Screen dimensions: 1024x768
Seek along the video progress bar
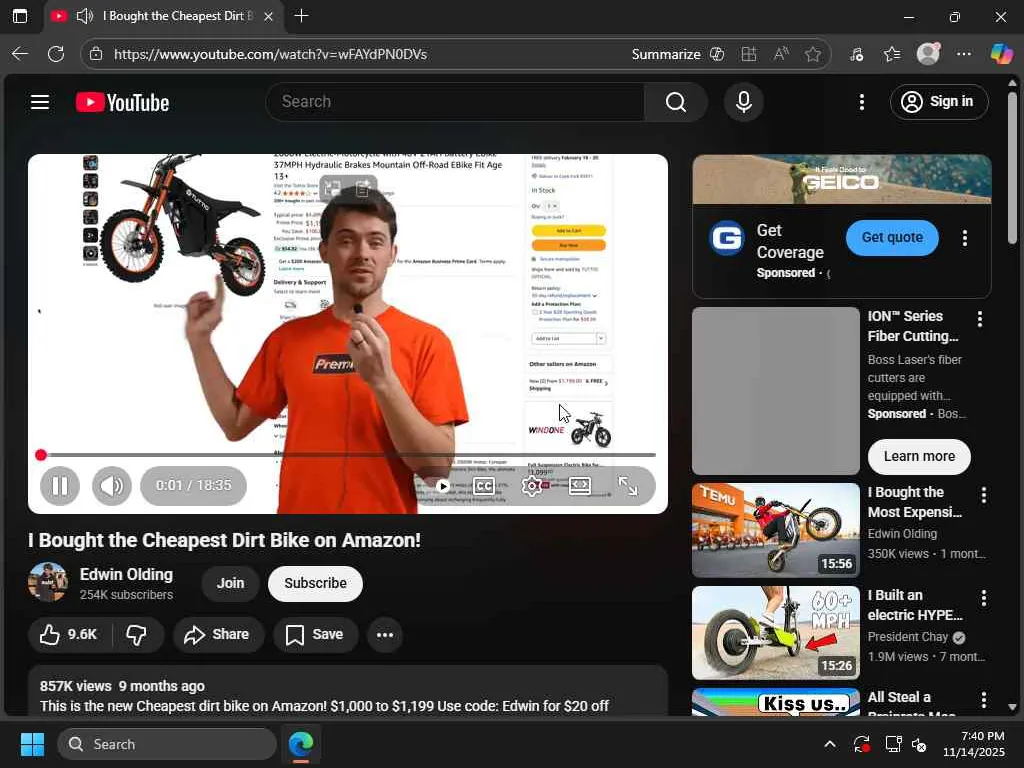click(347, 455)
